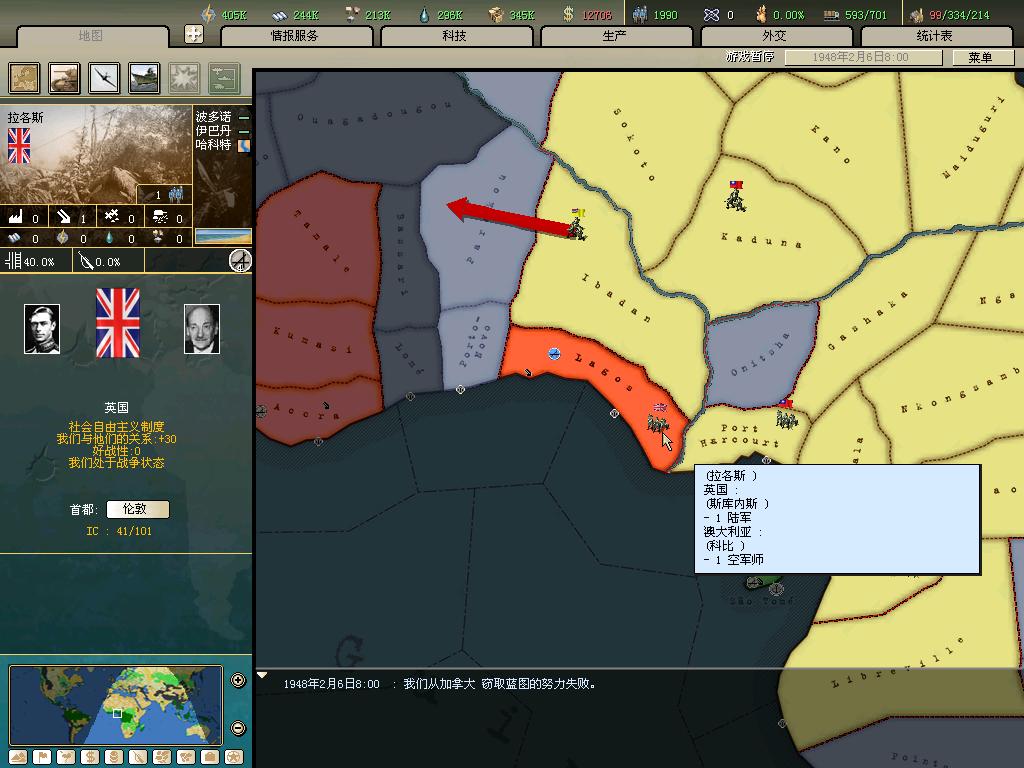Open the 统计表 statistics tab
Viewport: 1024px width, 768px height.
coord(936,36)
